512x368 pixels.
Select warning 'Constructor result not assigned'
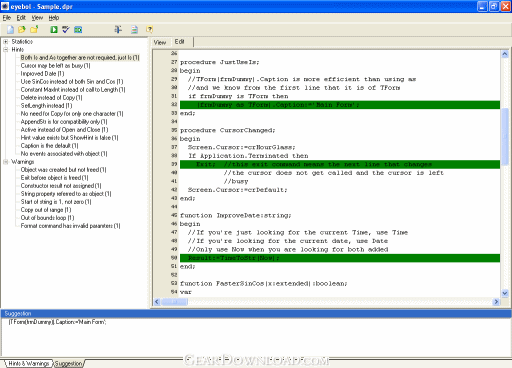click(61, 186)
